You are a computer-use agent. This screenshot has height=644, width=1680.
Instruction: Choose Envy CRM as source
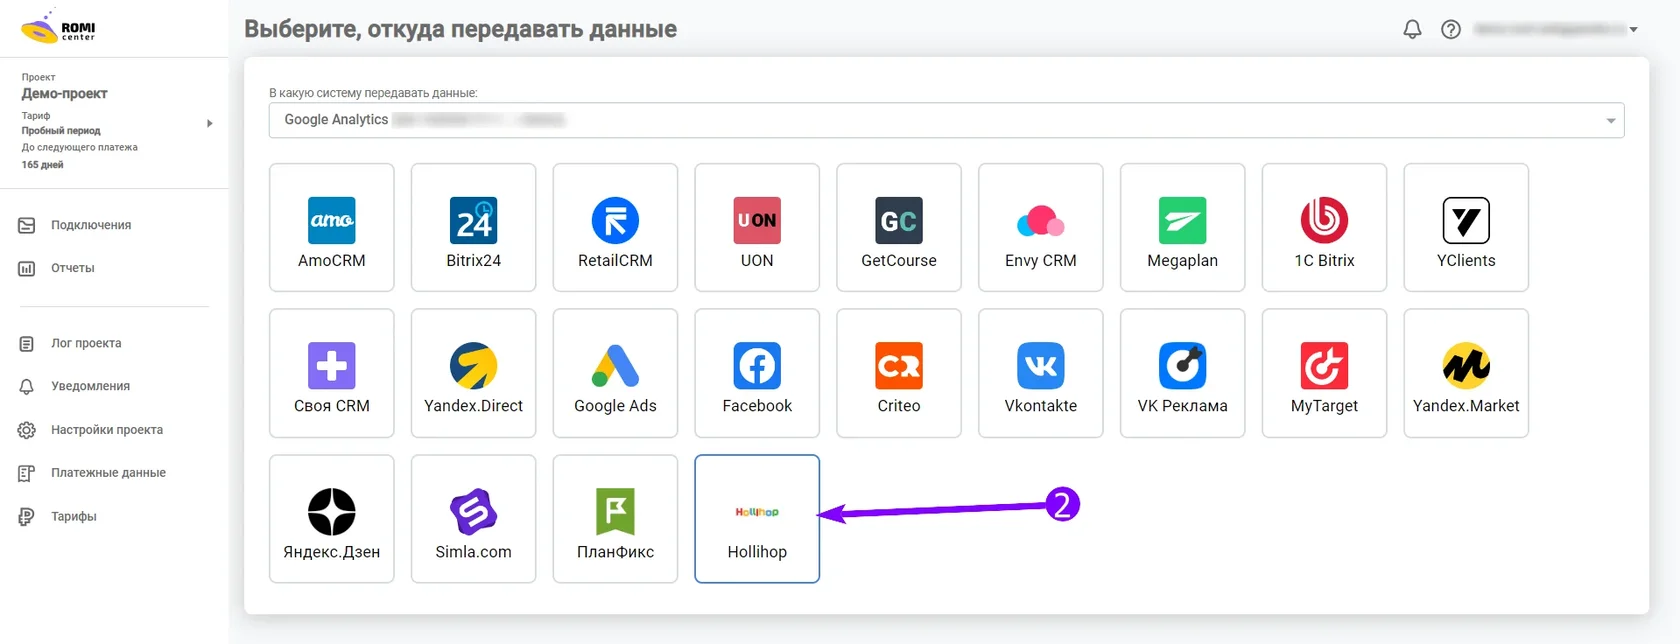pos(1041,228)
